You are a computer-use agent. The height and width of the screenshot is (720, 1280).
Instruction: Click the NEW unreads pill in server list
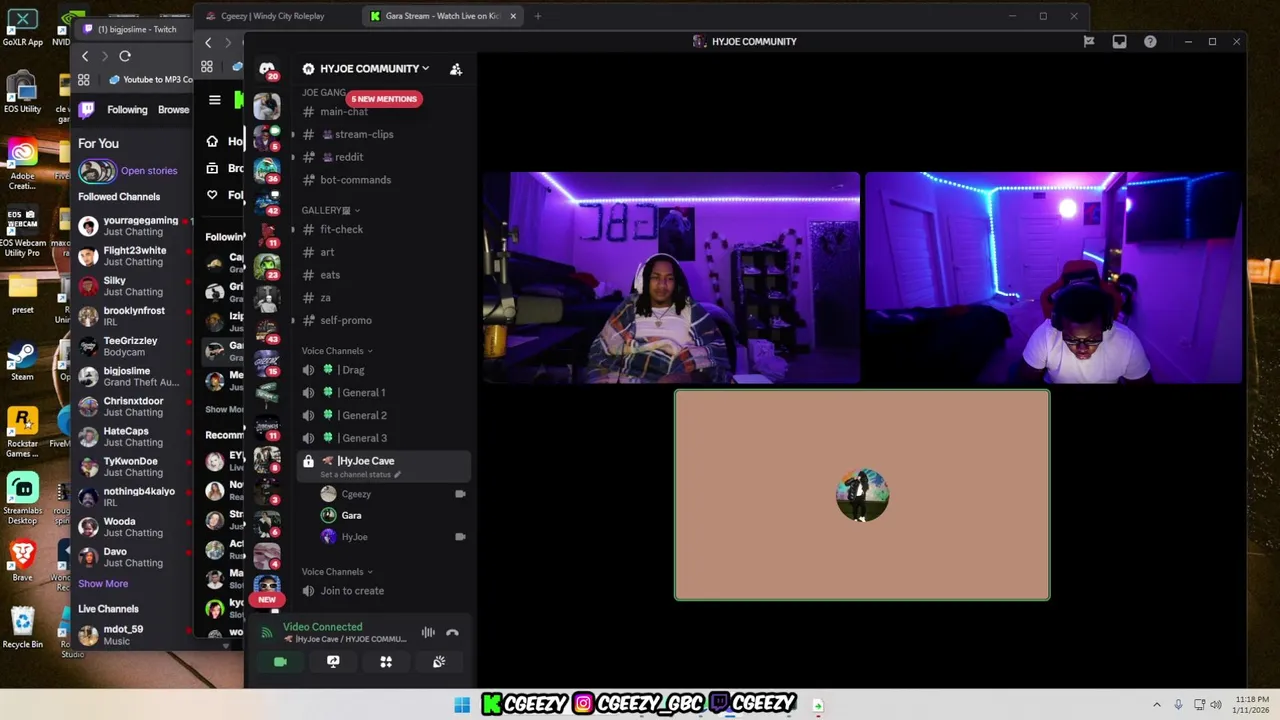(x=267, y=600)
